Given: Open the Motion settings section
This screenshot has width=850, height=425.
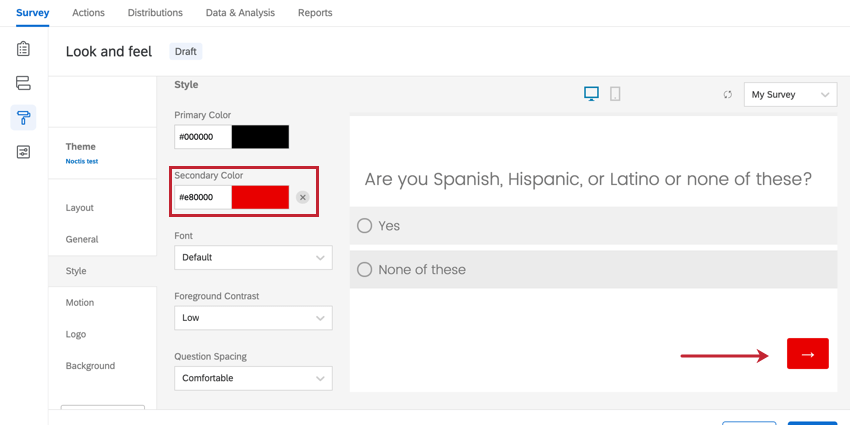Looking at the screenshot, I should click(80, 302).
